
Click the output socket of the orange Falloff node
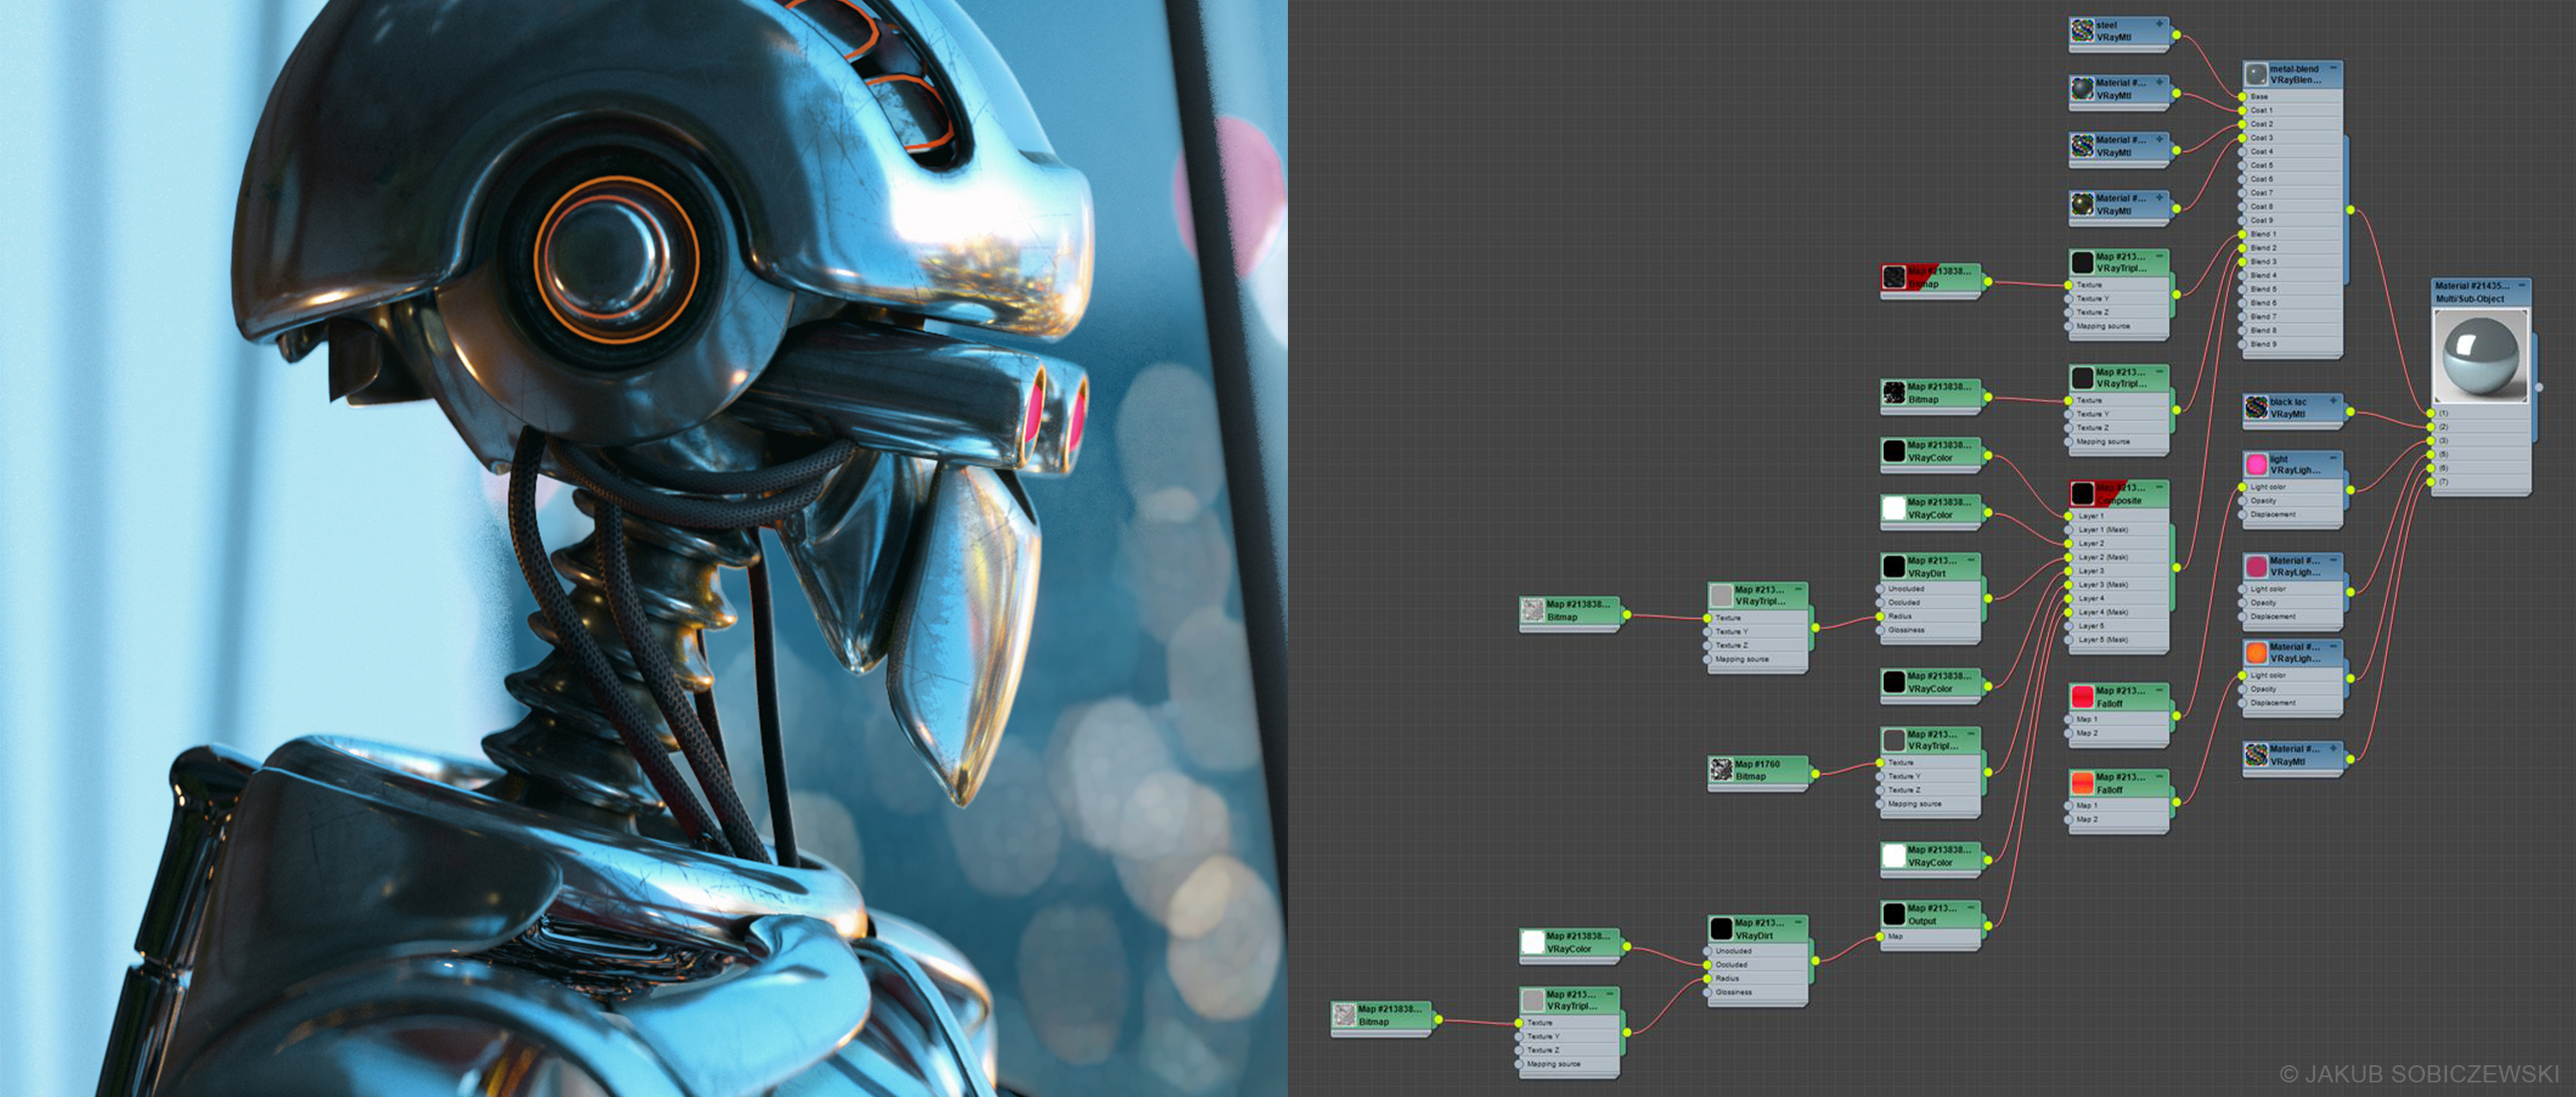tap(2176, 802)
